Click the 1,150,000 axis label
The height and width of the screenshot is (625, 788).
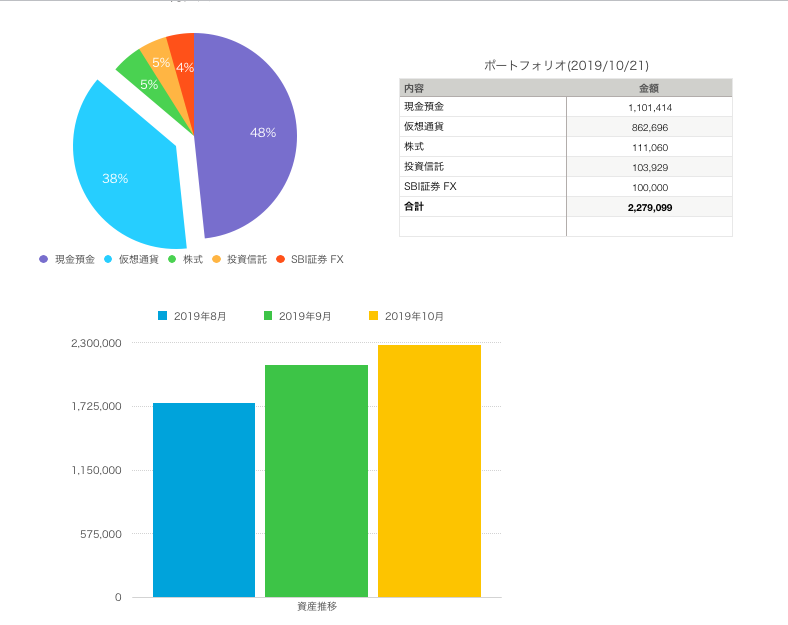point(96,470)
